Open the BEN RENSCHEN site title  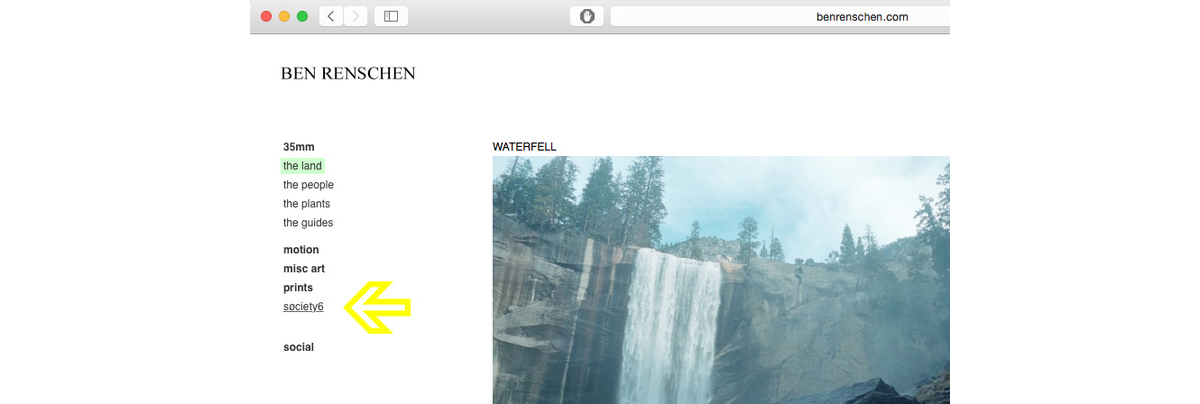pos(348,73)
